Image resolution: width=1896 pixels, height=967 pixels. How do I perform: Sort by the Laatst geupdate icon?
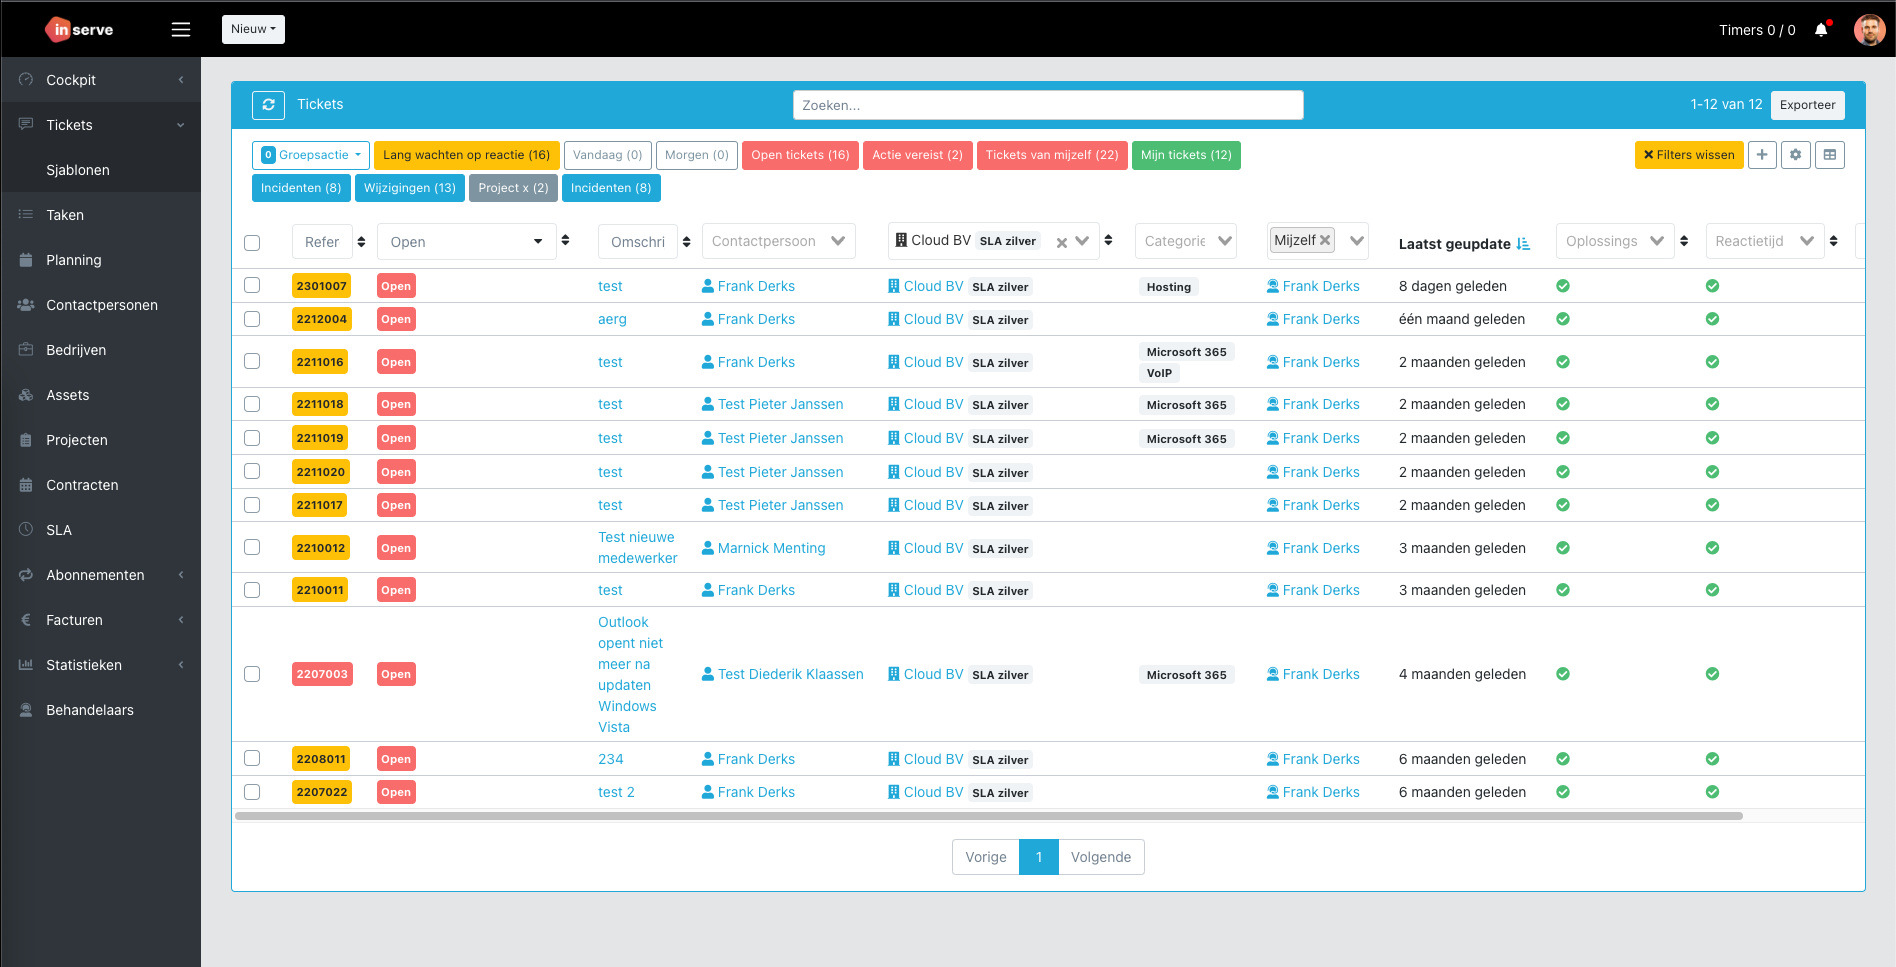(1524, 243)
